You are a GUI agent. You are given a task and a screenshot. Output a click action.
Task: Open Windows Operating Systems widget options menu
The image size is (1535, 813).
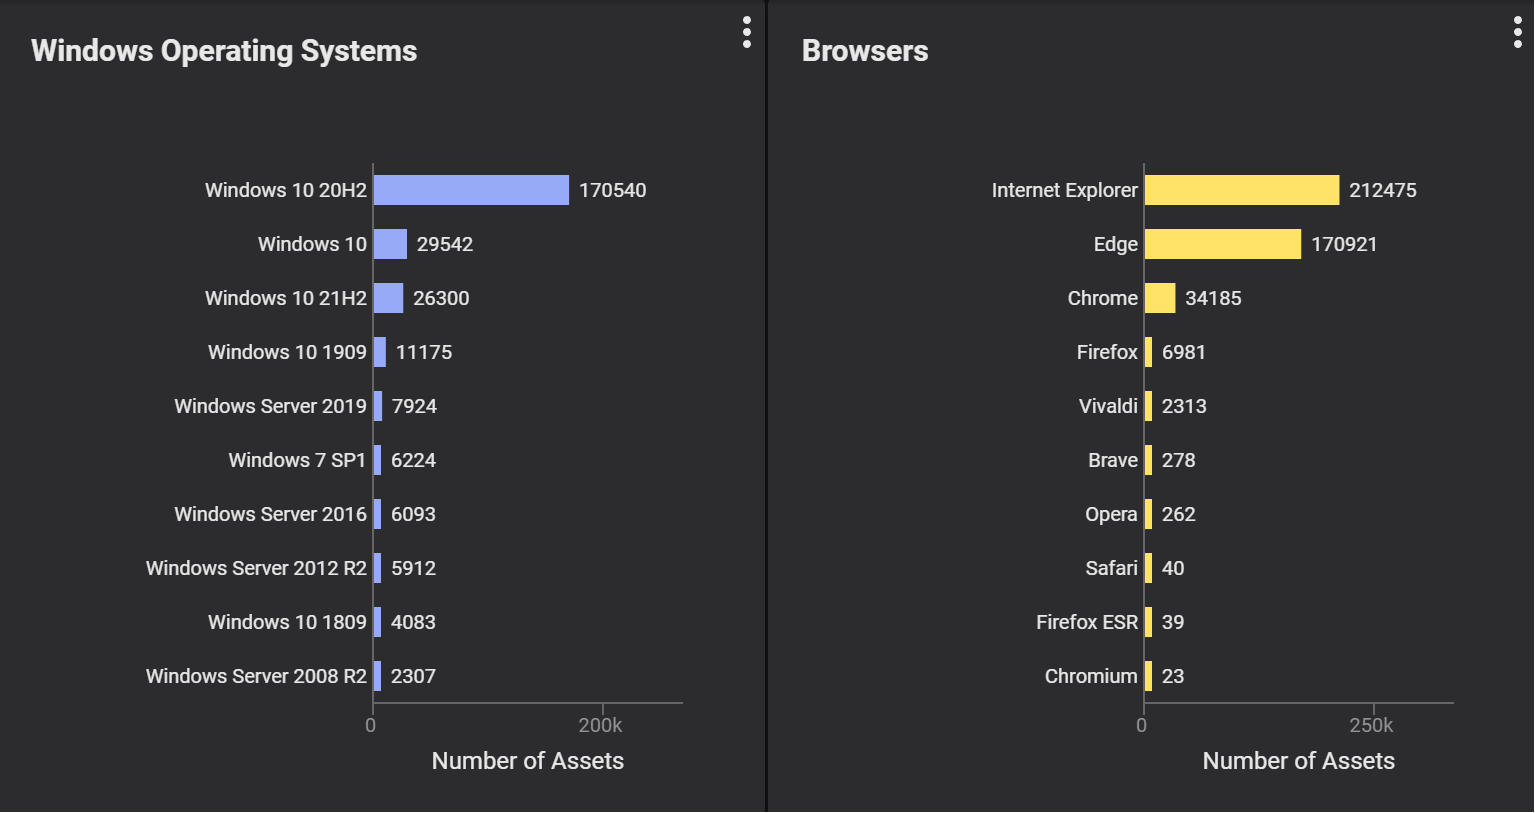(747, 33)
